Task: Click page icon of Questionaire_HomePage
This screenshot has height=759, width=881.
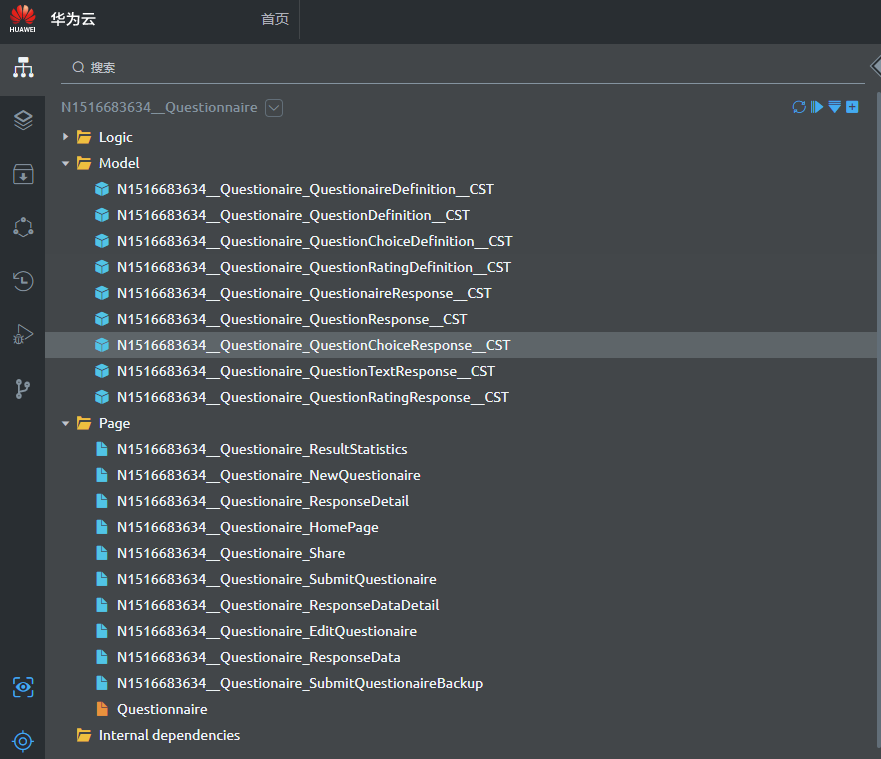Action: pos(102,527)
